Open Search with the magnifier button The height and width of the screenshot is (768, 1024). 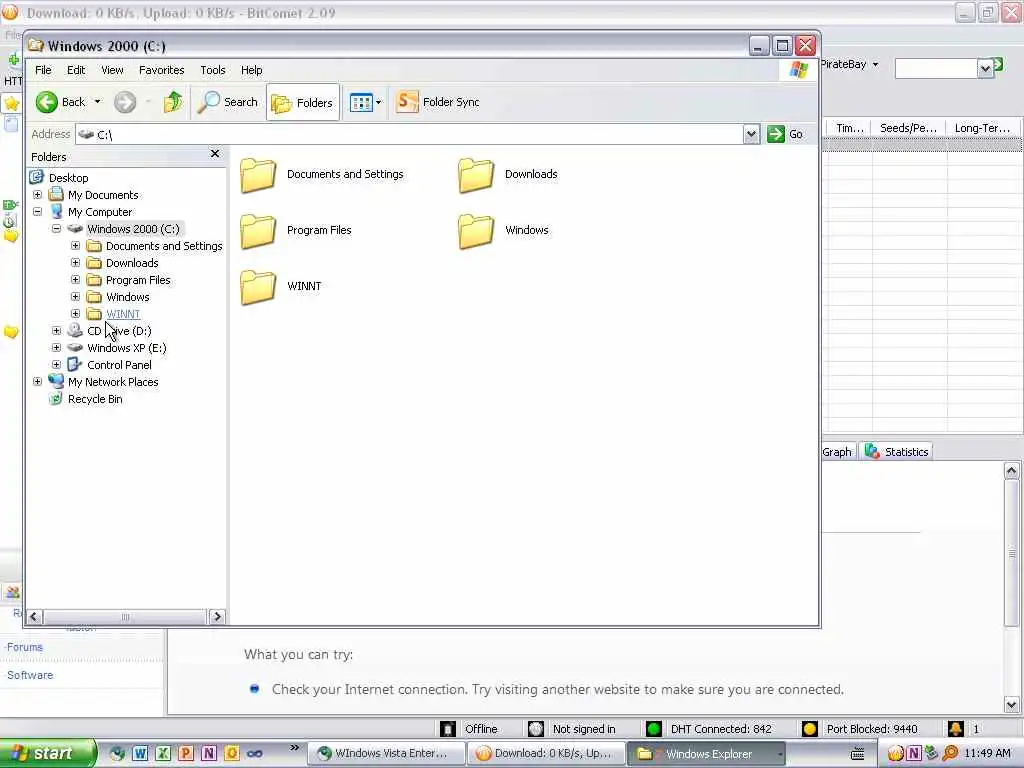point(228,102)
